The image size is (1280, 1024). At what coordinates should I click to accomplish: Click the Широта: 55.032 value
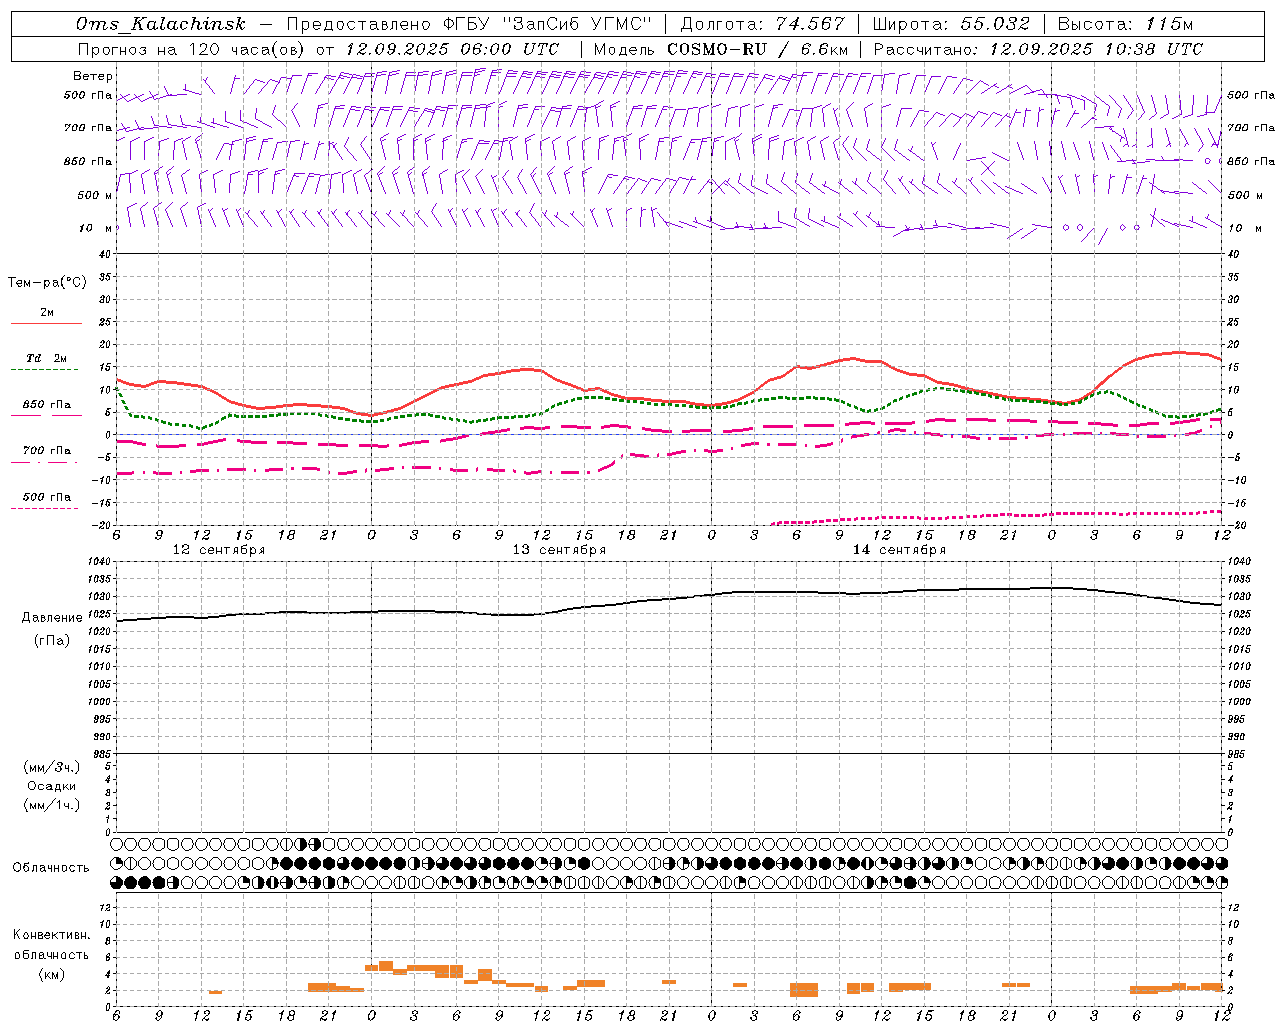951,24
